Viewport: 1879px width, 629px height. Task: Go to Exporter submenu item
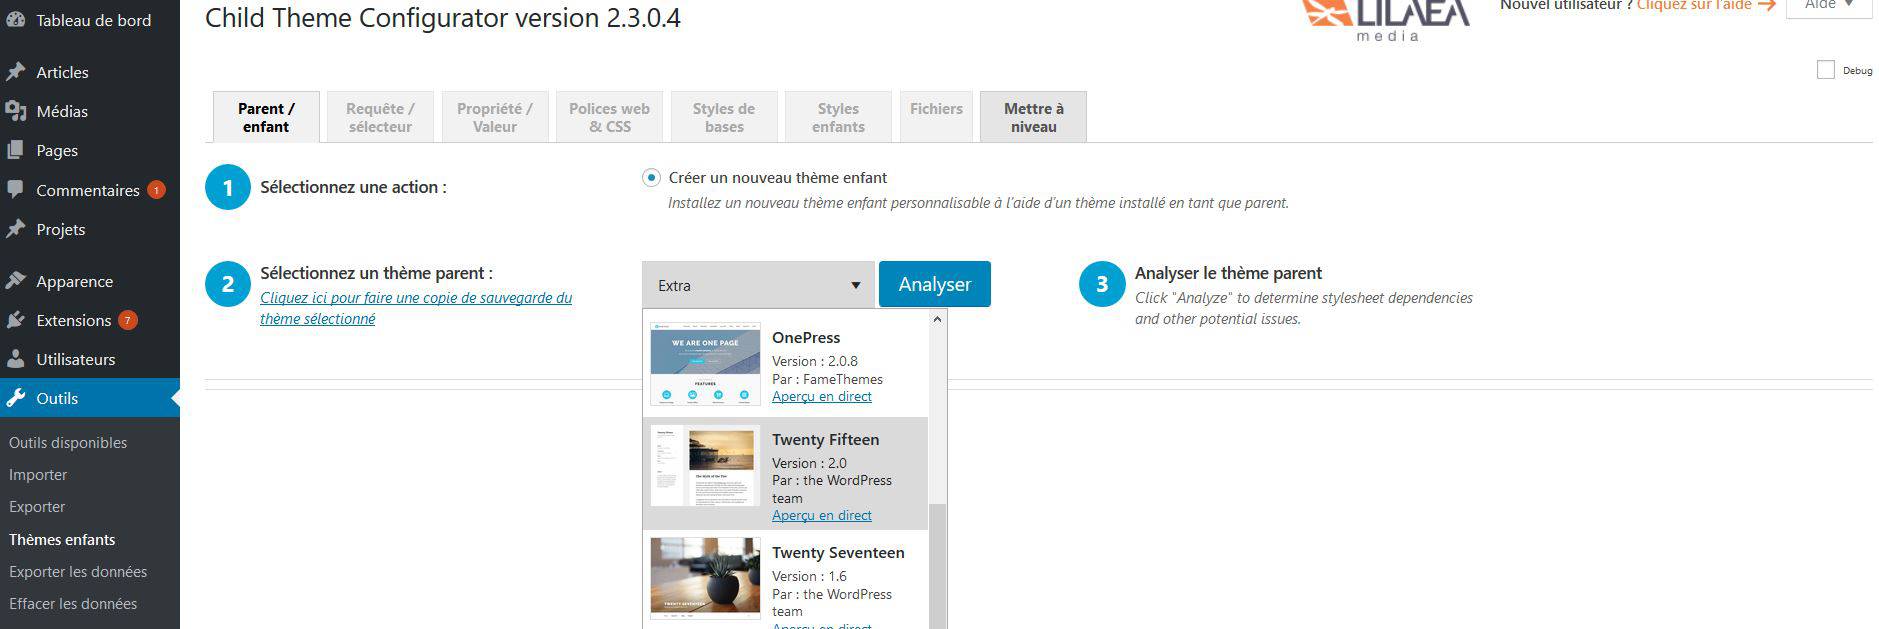pos(37,507)
